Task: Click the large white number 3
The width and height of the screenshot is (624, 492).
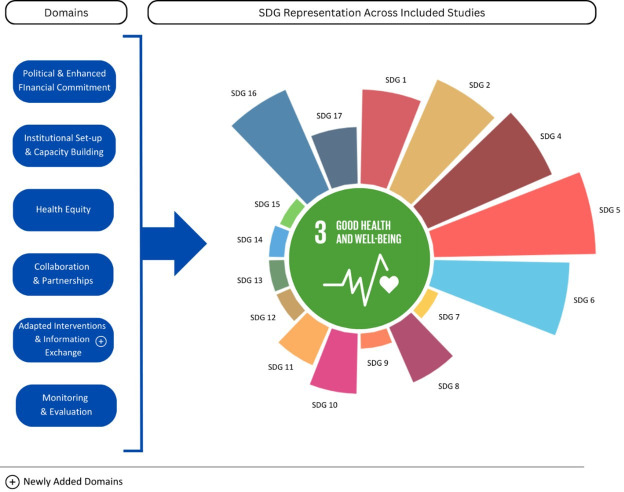Action: (x=320, y=232)
